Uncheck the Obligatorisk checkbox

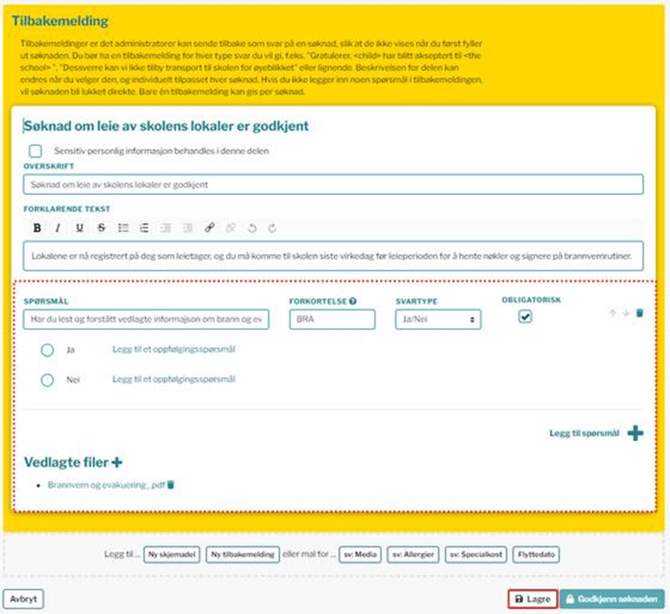pos(525,317)
